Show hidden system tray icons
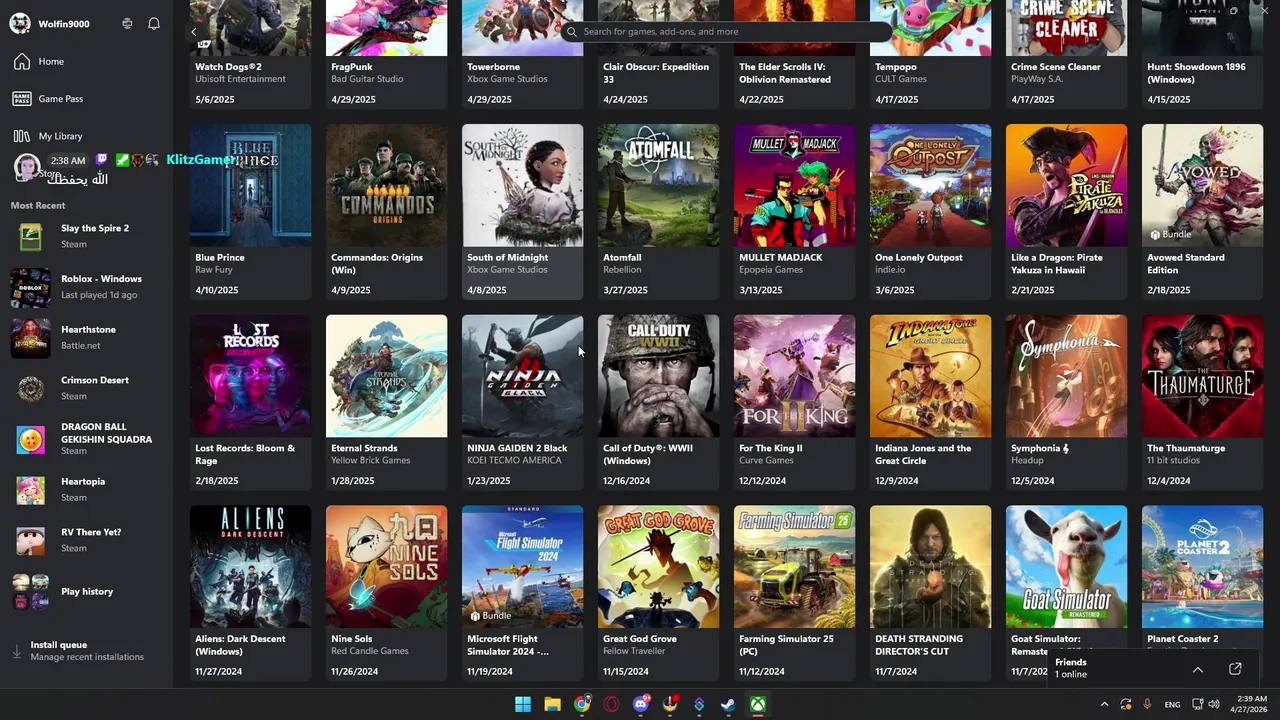1280x720 pixels. (1104, 704)
